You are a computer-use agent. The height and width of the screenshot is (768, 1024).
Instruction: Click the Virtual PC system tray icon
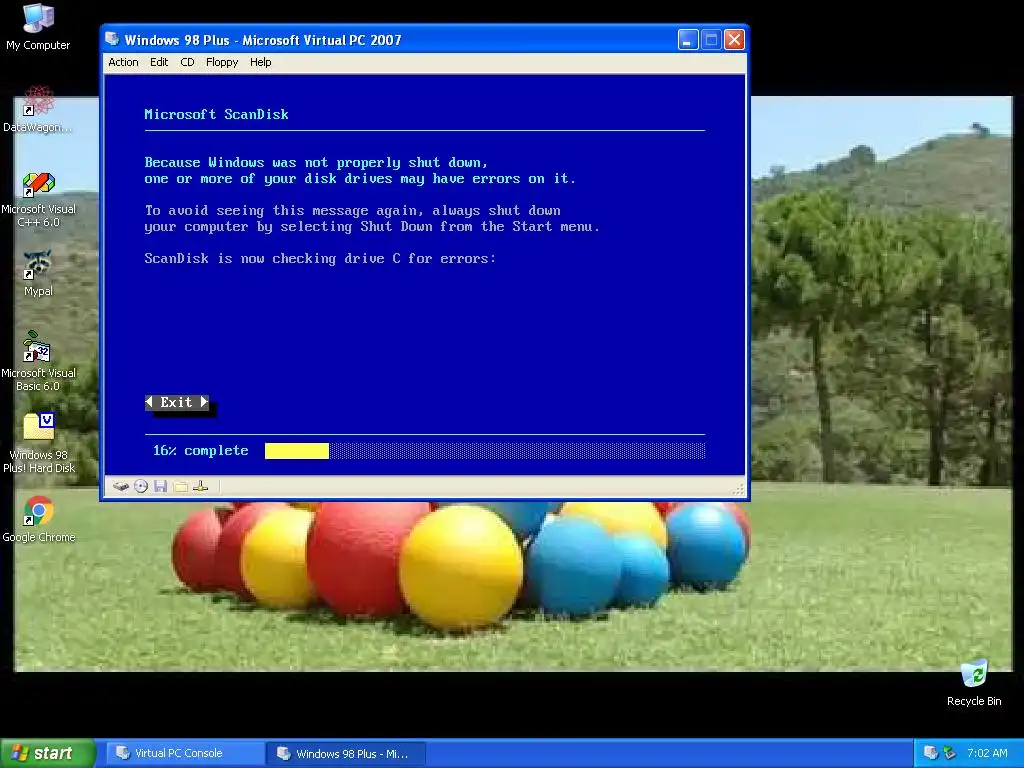[x=931, y=753]
